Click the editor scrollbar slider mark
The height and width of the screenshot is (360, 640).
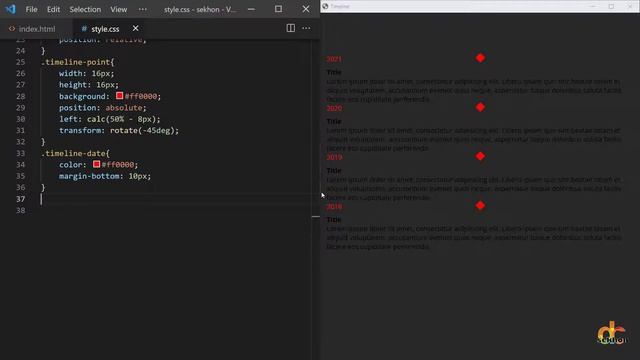click(x=316, y=217)
